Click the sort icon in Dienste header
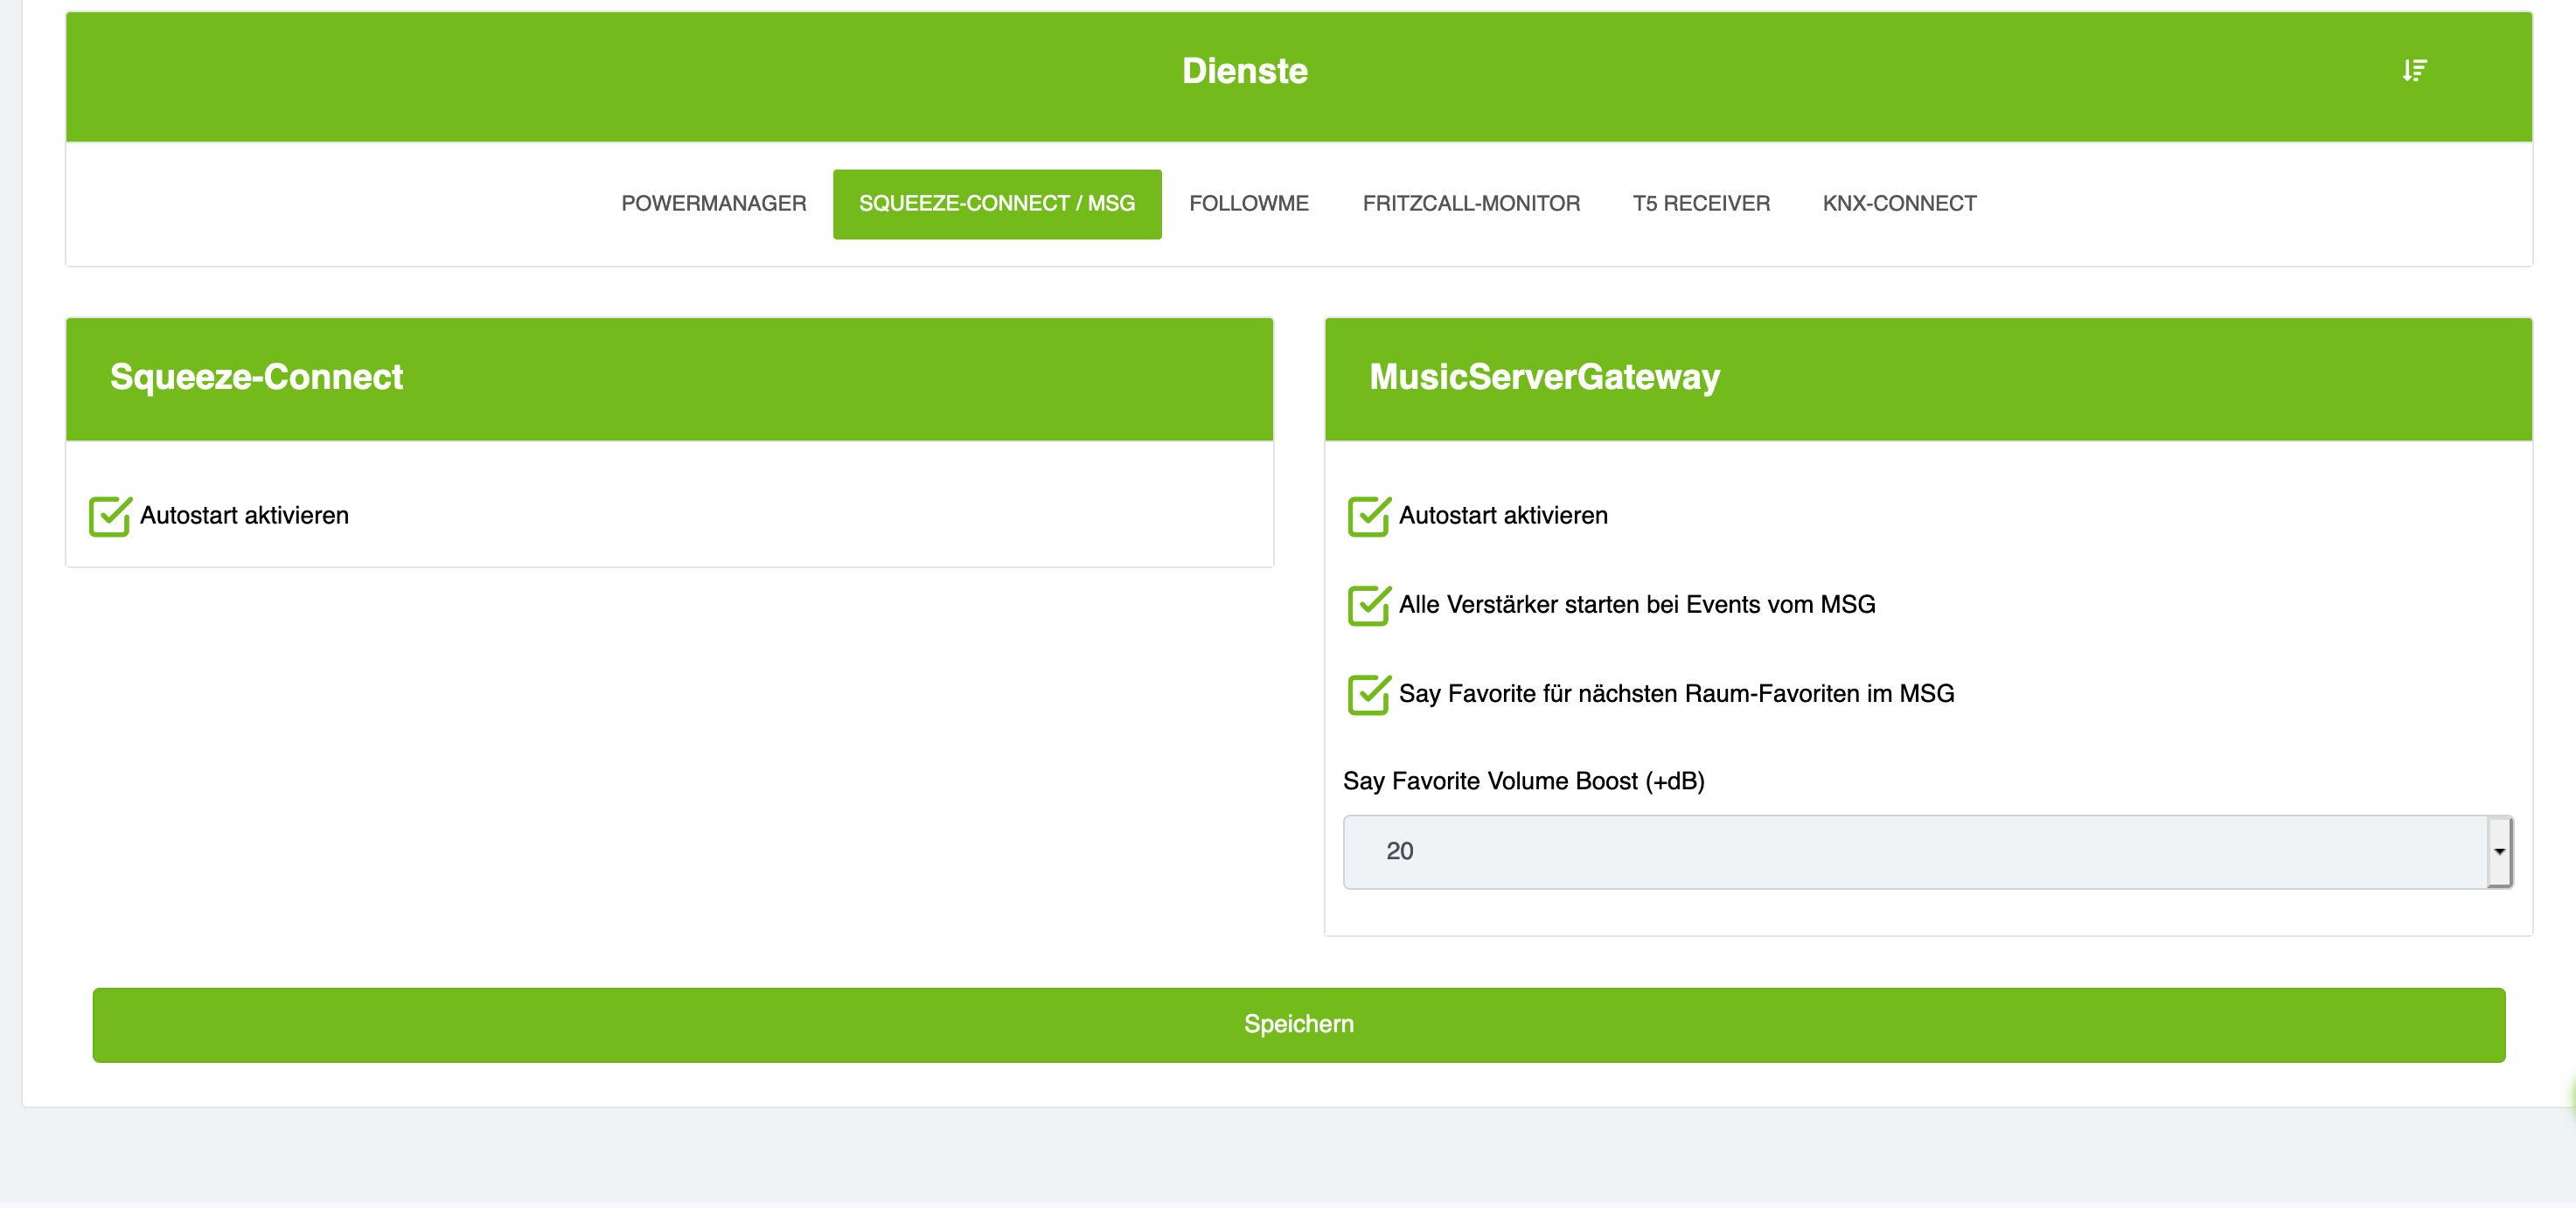Viewport: 2576px width, 1208px height. point(2414,70)
